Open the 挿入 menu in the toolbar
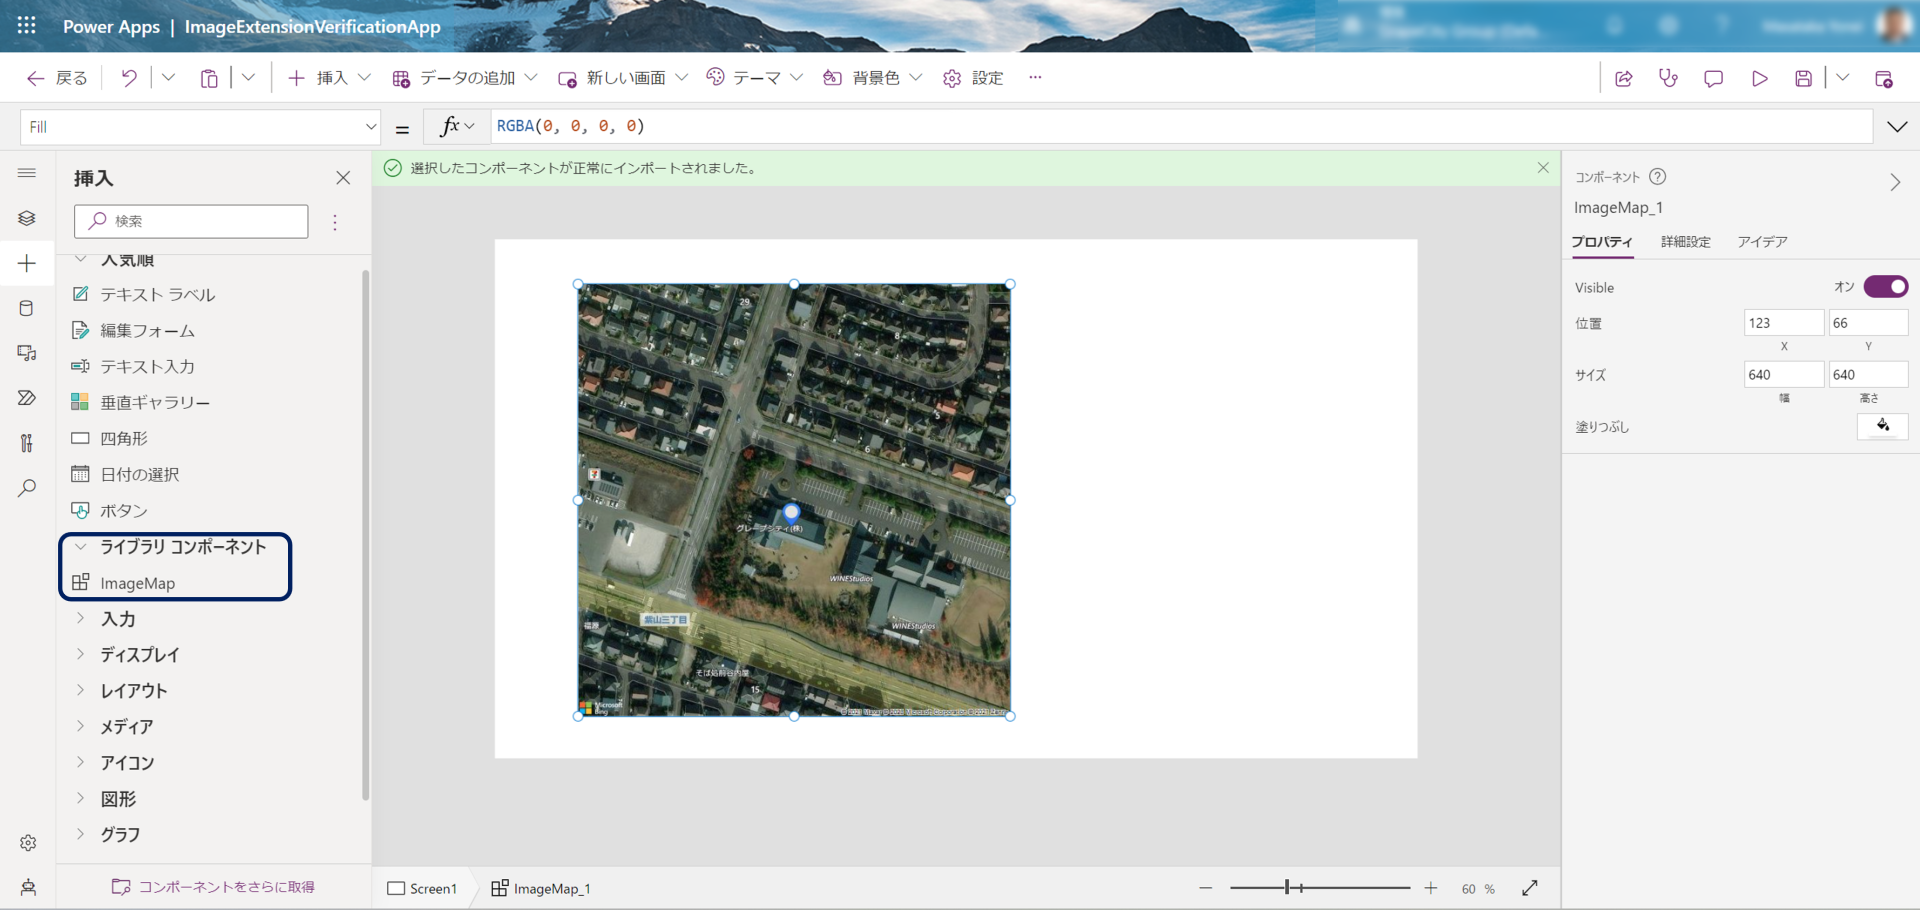This screenshot has height=910, width=1920. [x=329, y=78]
